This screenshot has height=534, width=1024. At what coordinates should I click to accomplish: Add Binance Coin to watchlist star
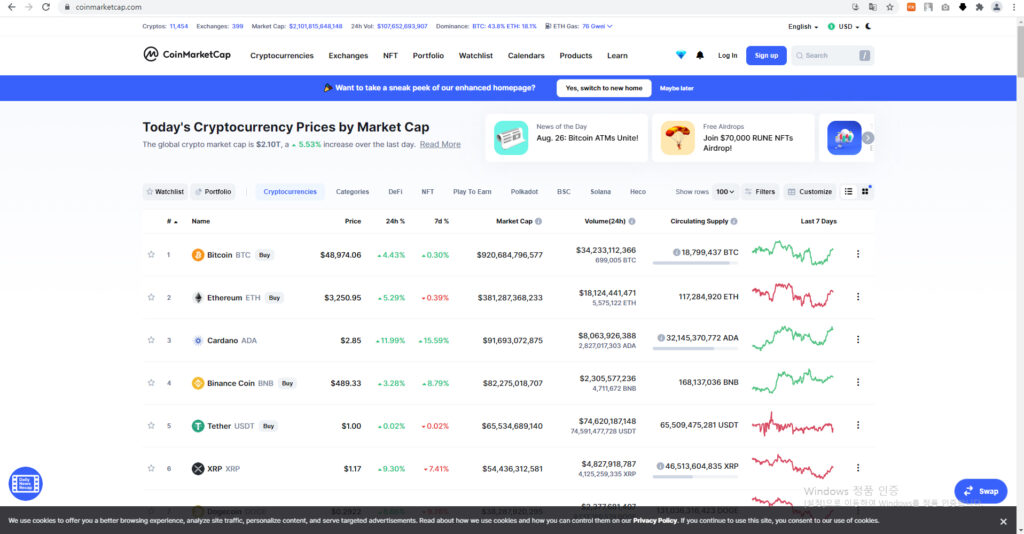[151, 383]
